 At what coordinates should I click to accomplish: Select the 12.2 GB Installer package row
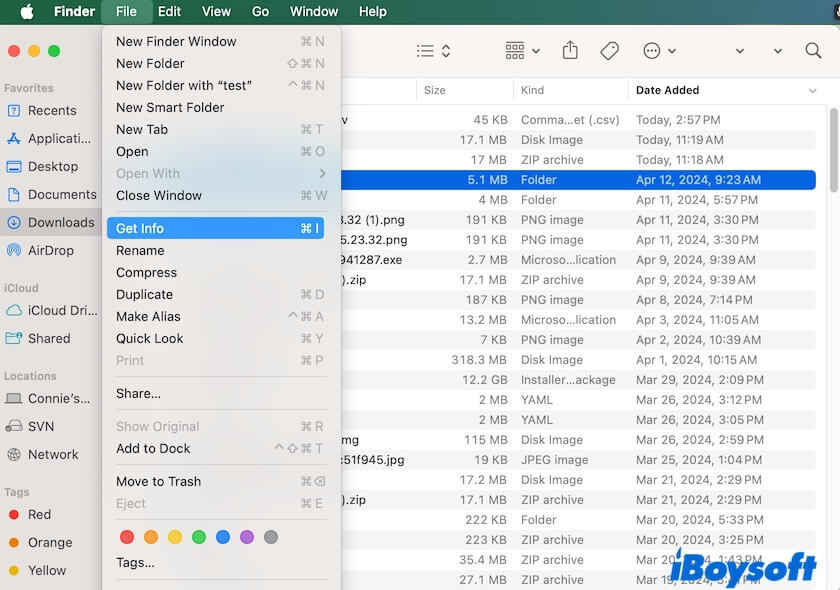coord(579,380)
